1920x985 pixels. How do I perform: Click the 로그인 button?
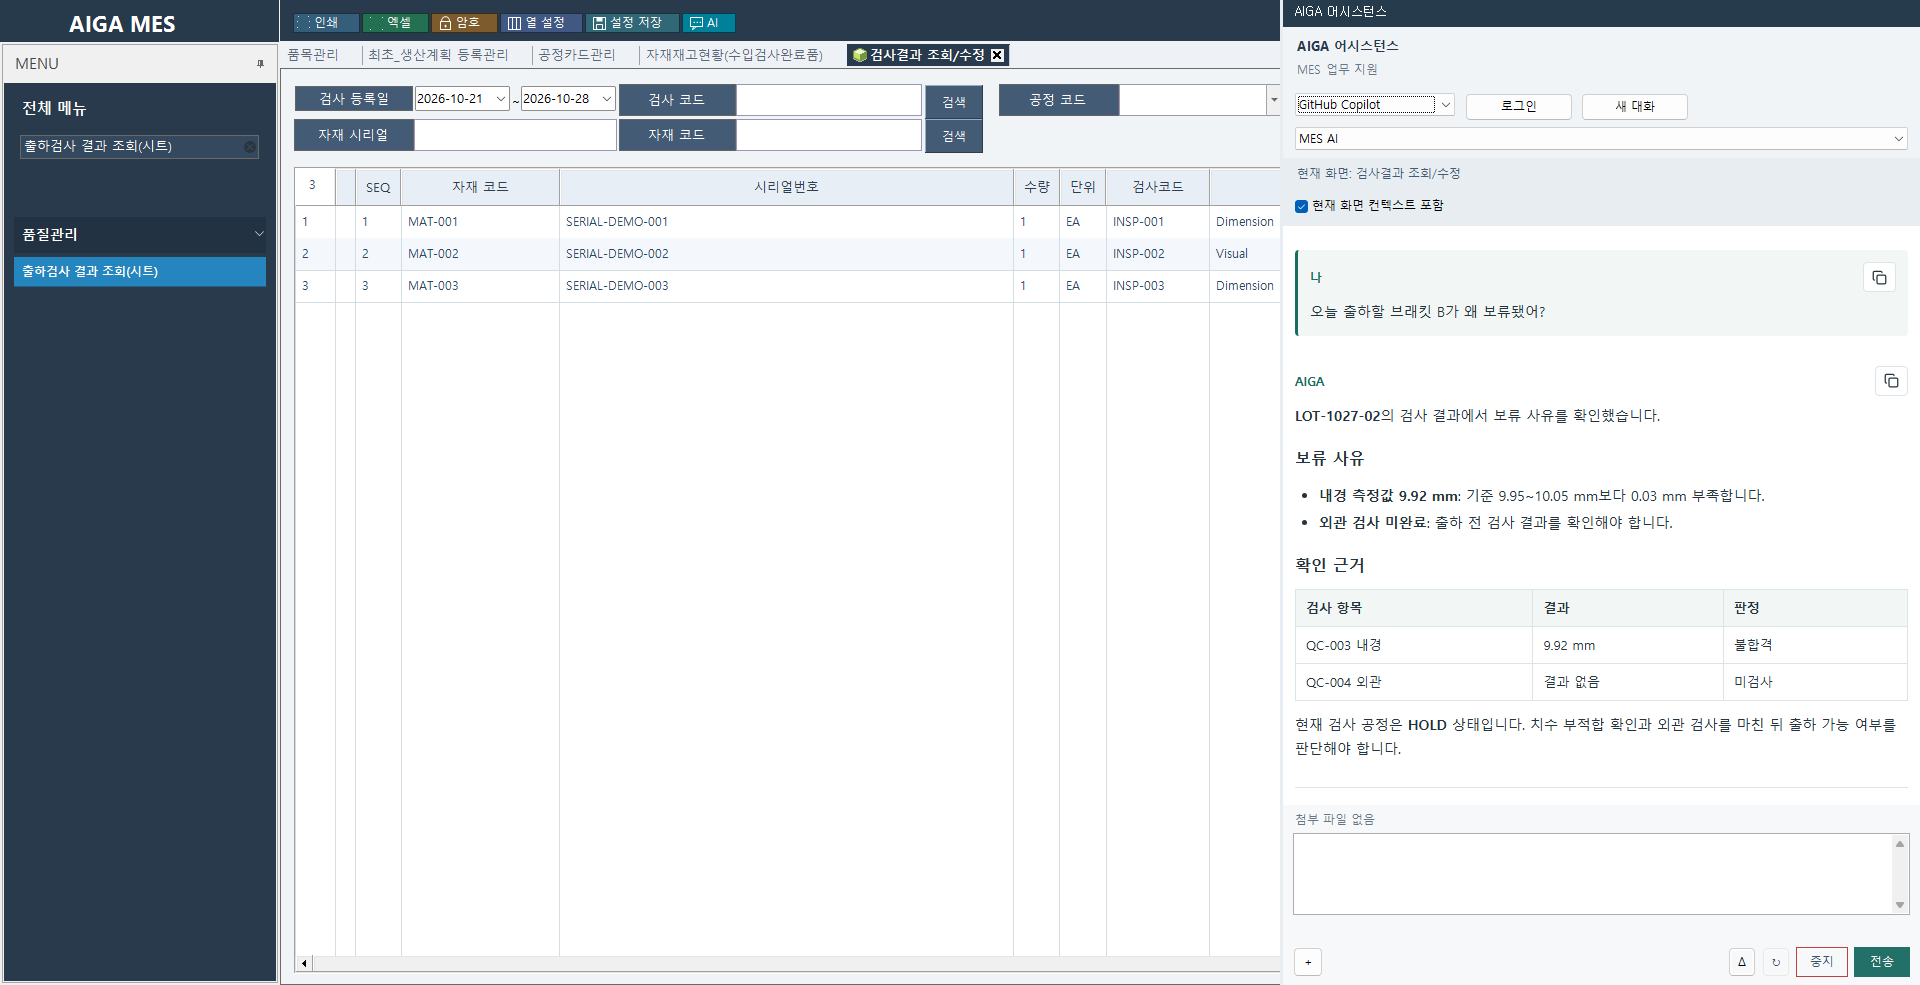1518,106
